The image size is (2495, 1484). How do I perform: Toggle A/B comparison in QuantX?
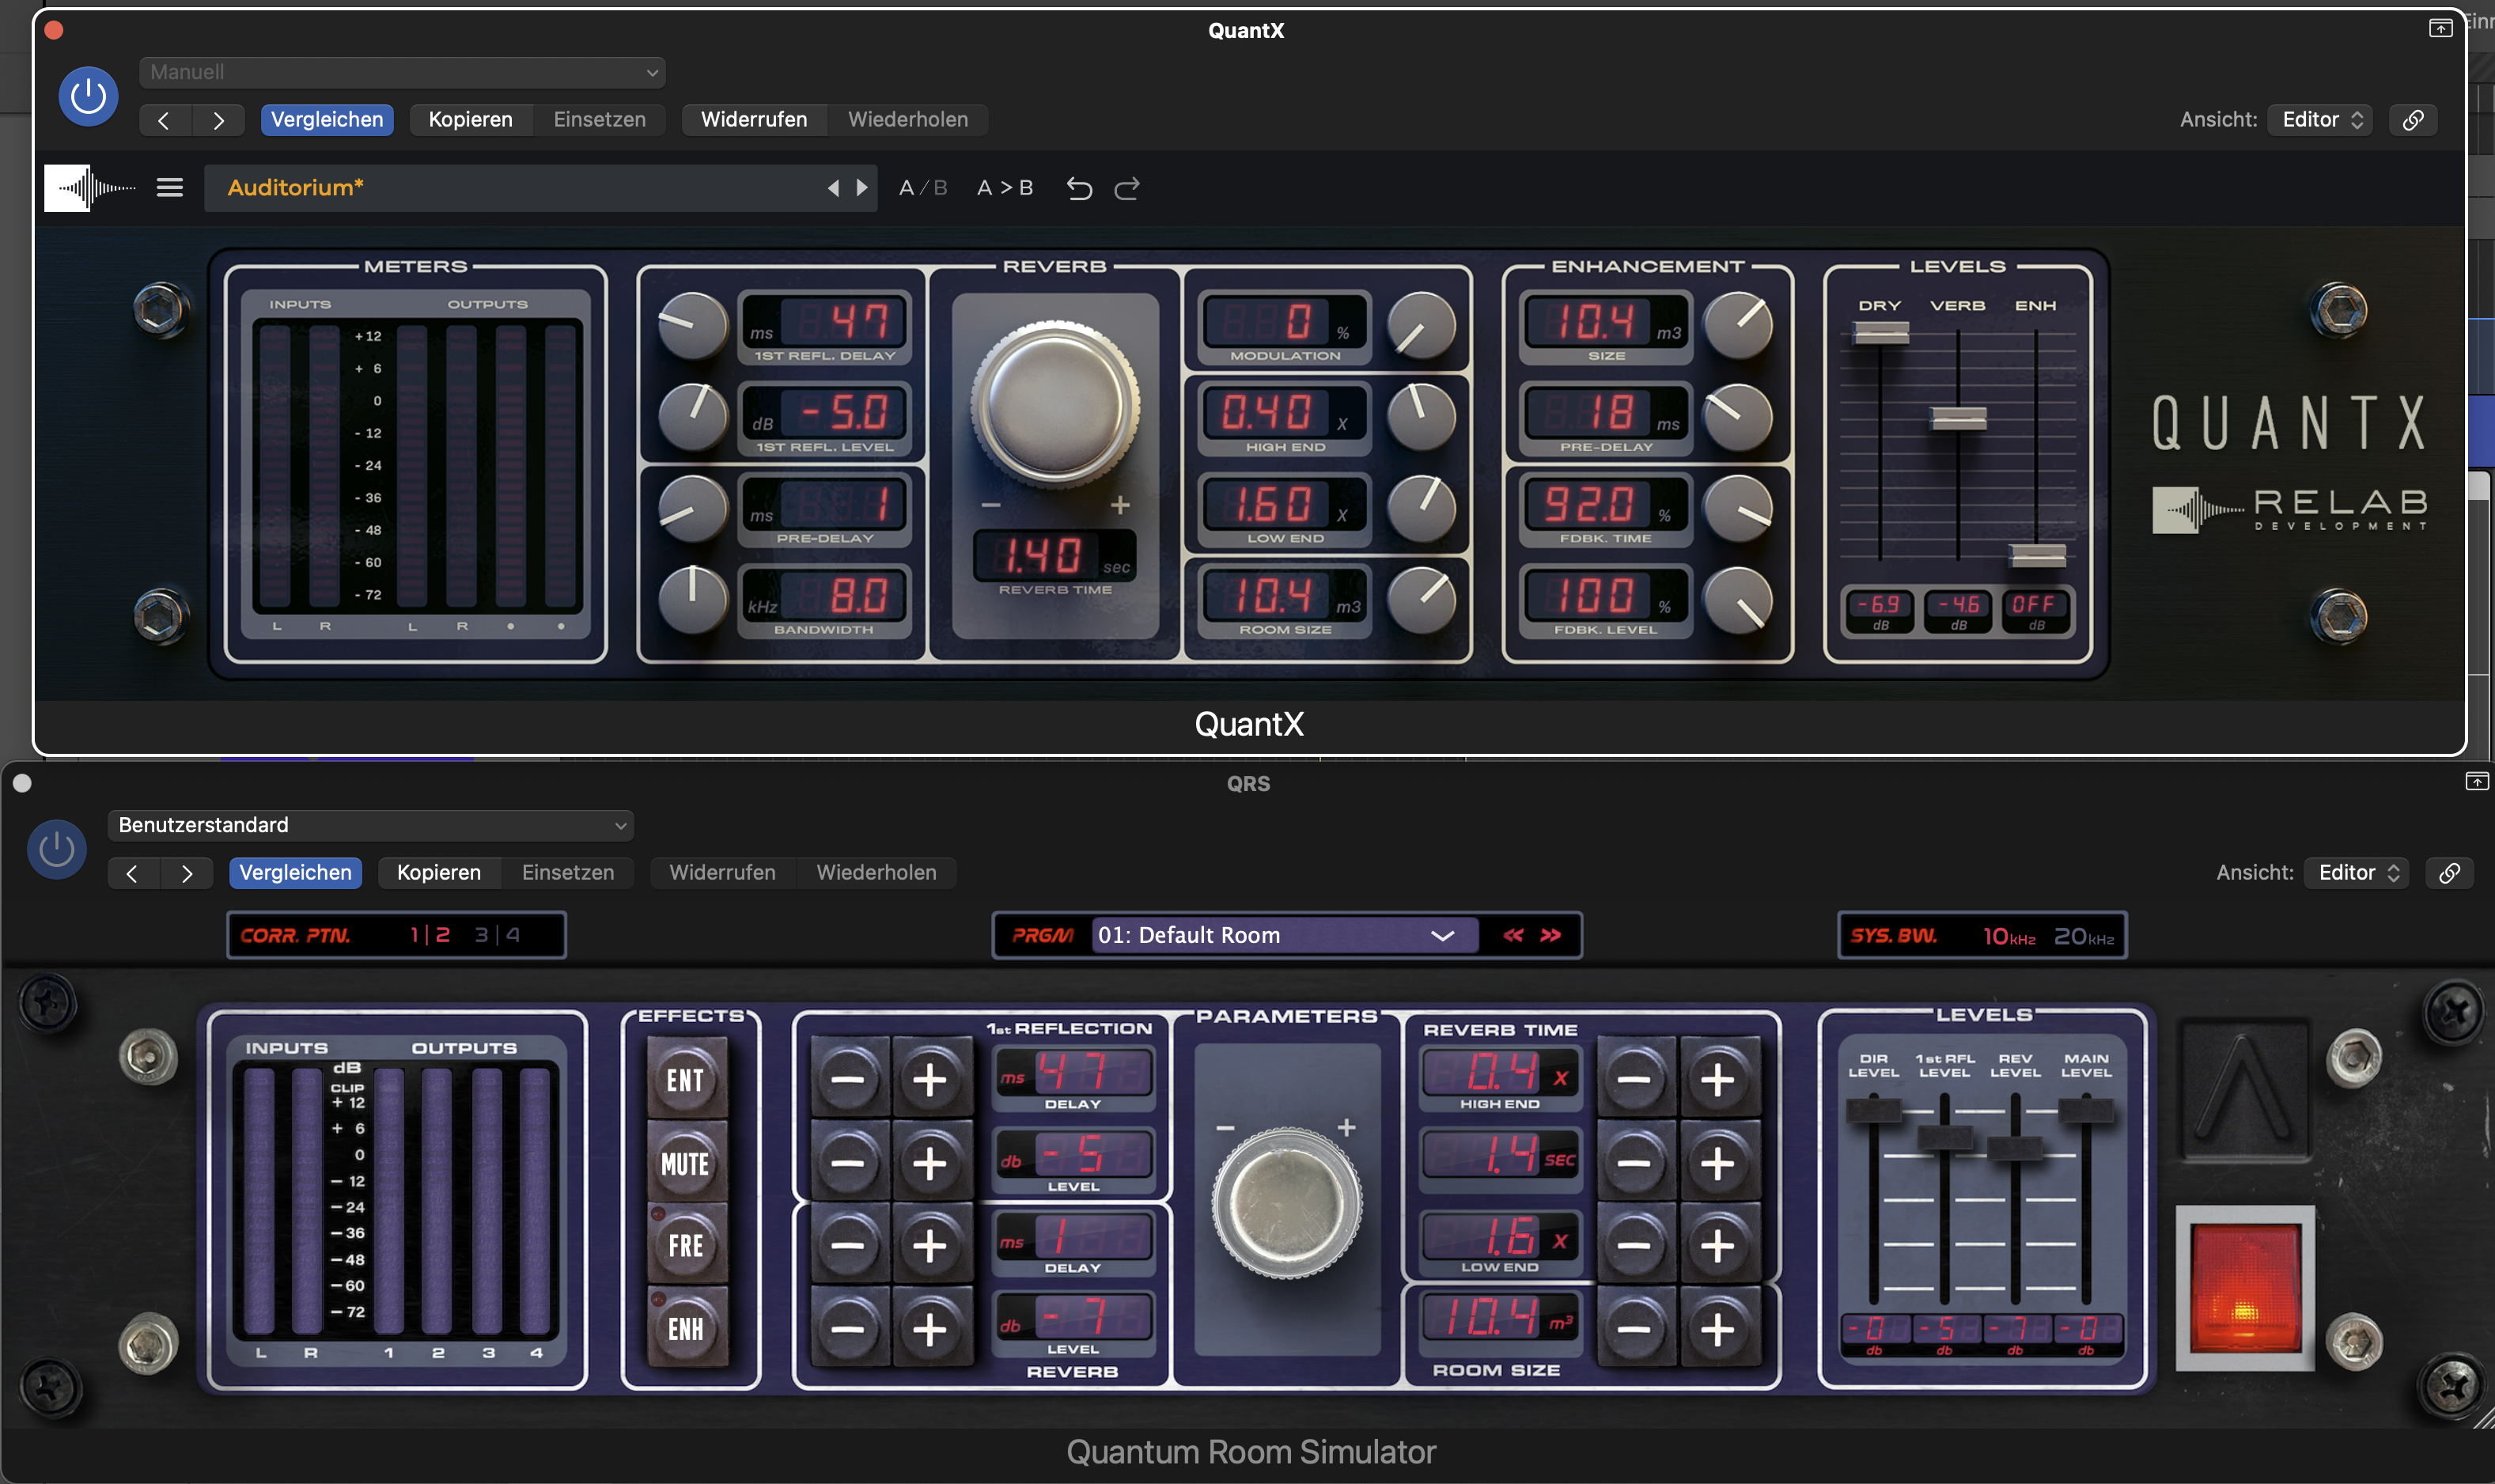coord(922,188)
